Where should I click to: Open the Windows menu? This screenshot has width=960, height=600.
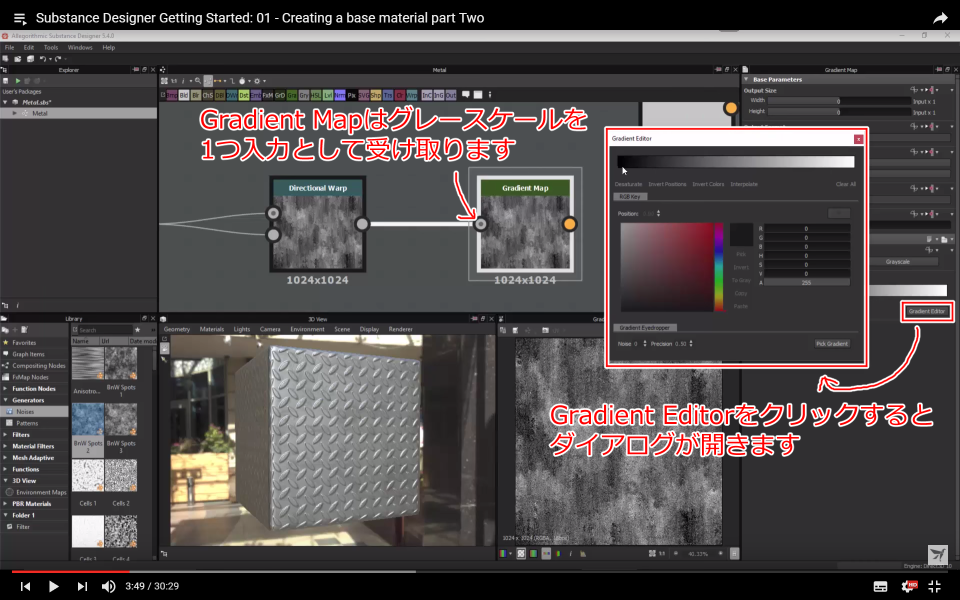coord(80,47)
